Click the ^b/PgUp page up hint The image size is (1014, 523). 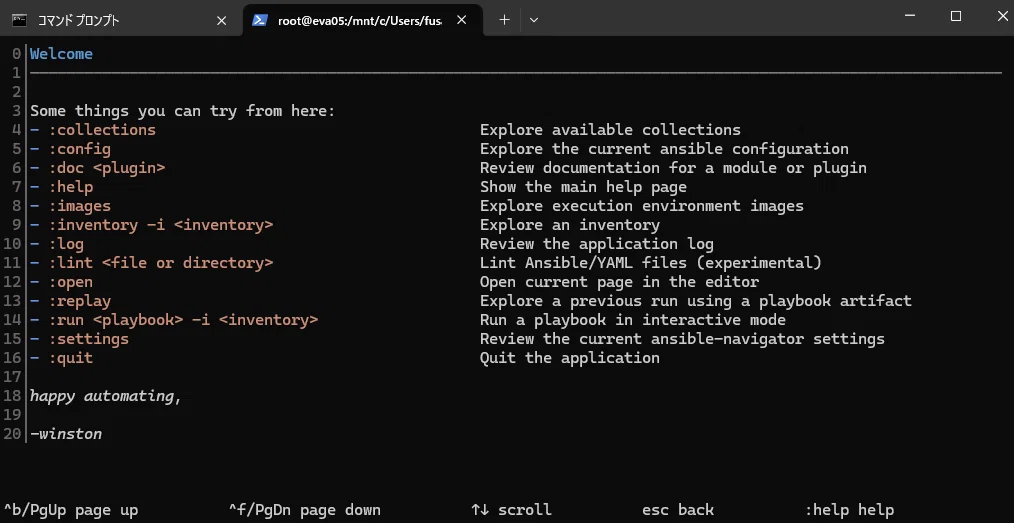point(71,510)
